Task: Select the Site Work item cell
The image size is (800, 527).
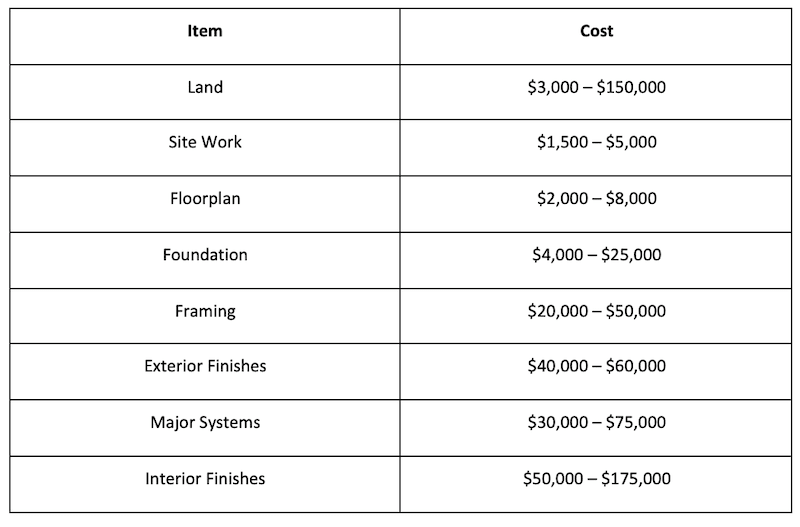Action: pos(205,142)
